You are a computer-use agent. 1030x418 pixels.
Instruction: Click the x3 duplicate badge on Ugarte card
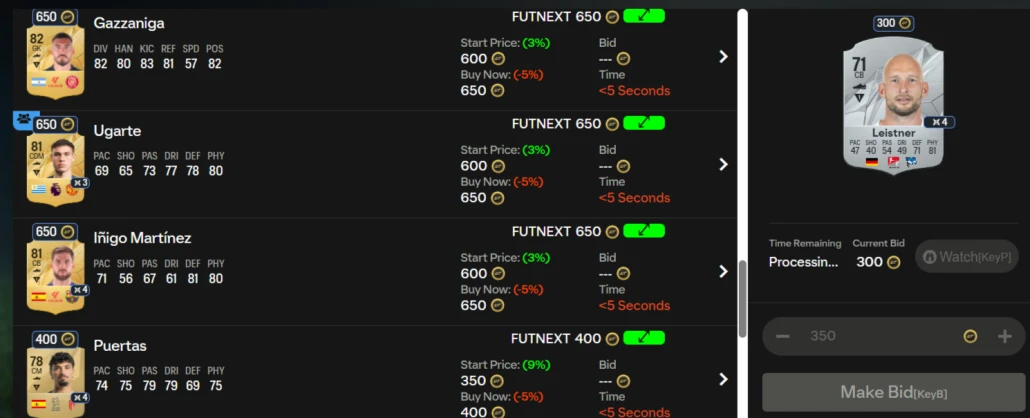tap(80, 183)
